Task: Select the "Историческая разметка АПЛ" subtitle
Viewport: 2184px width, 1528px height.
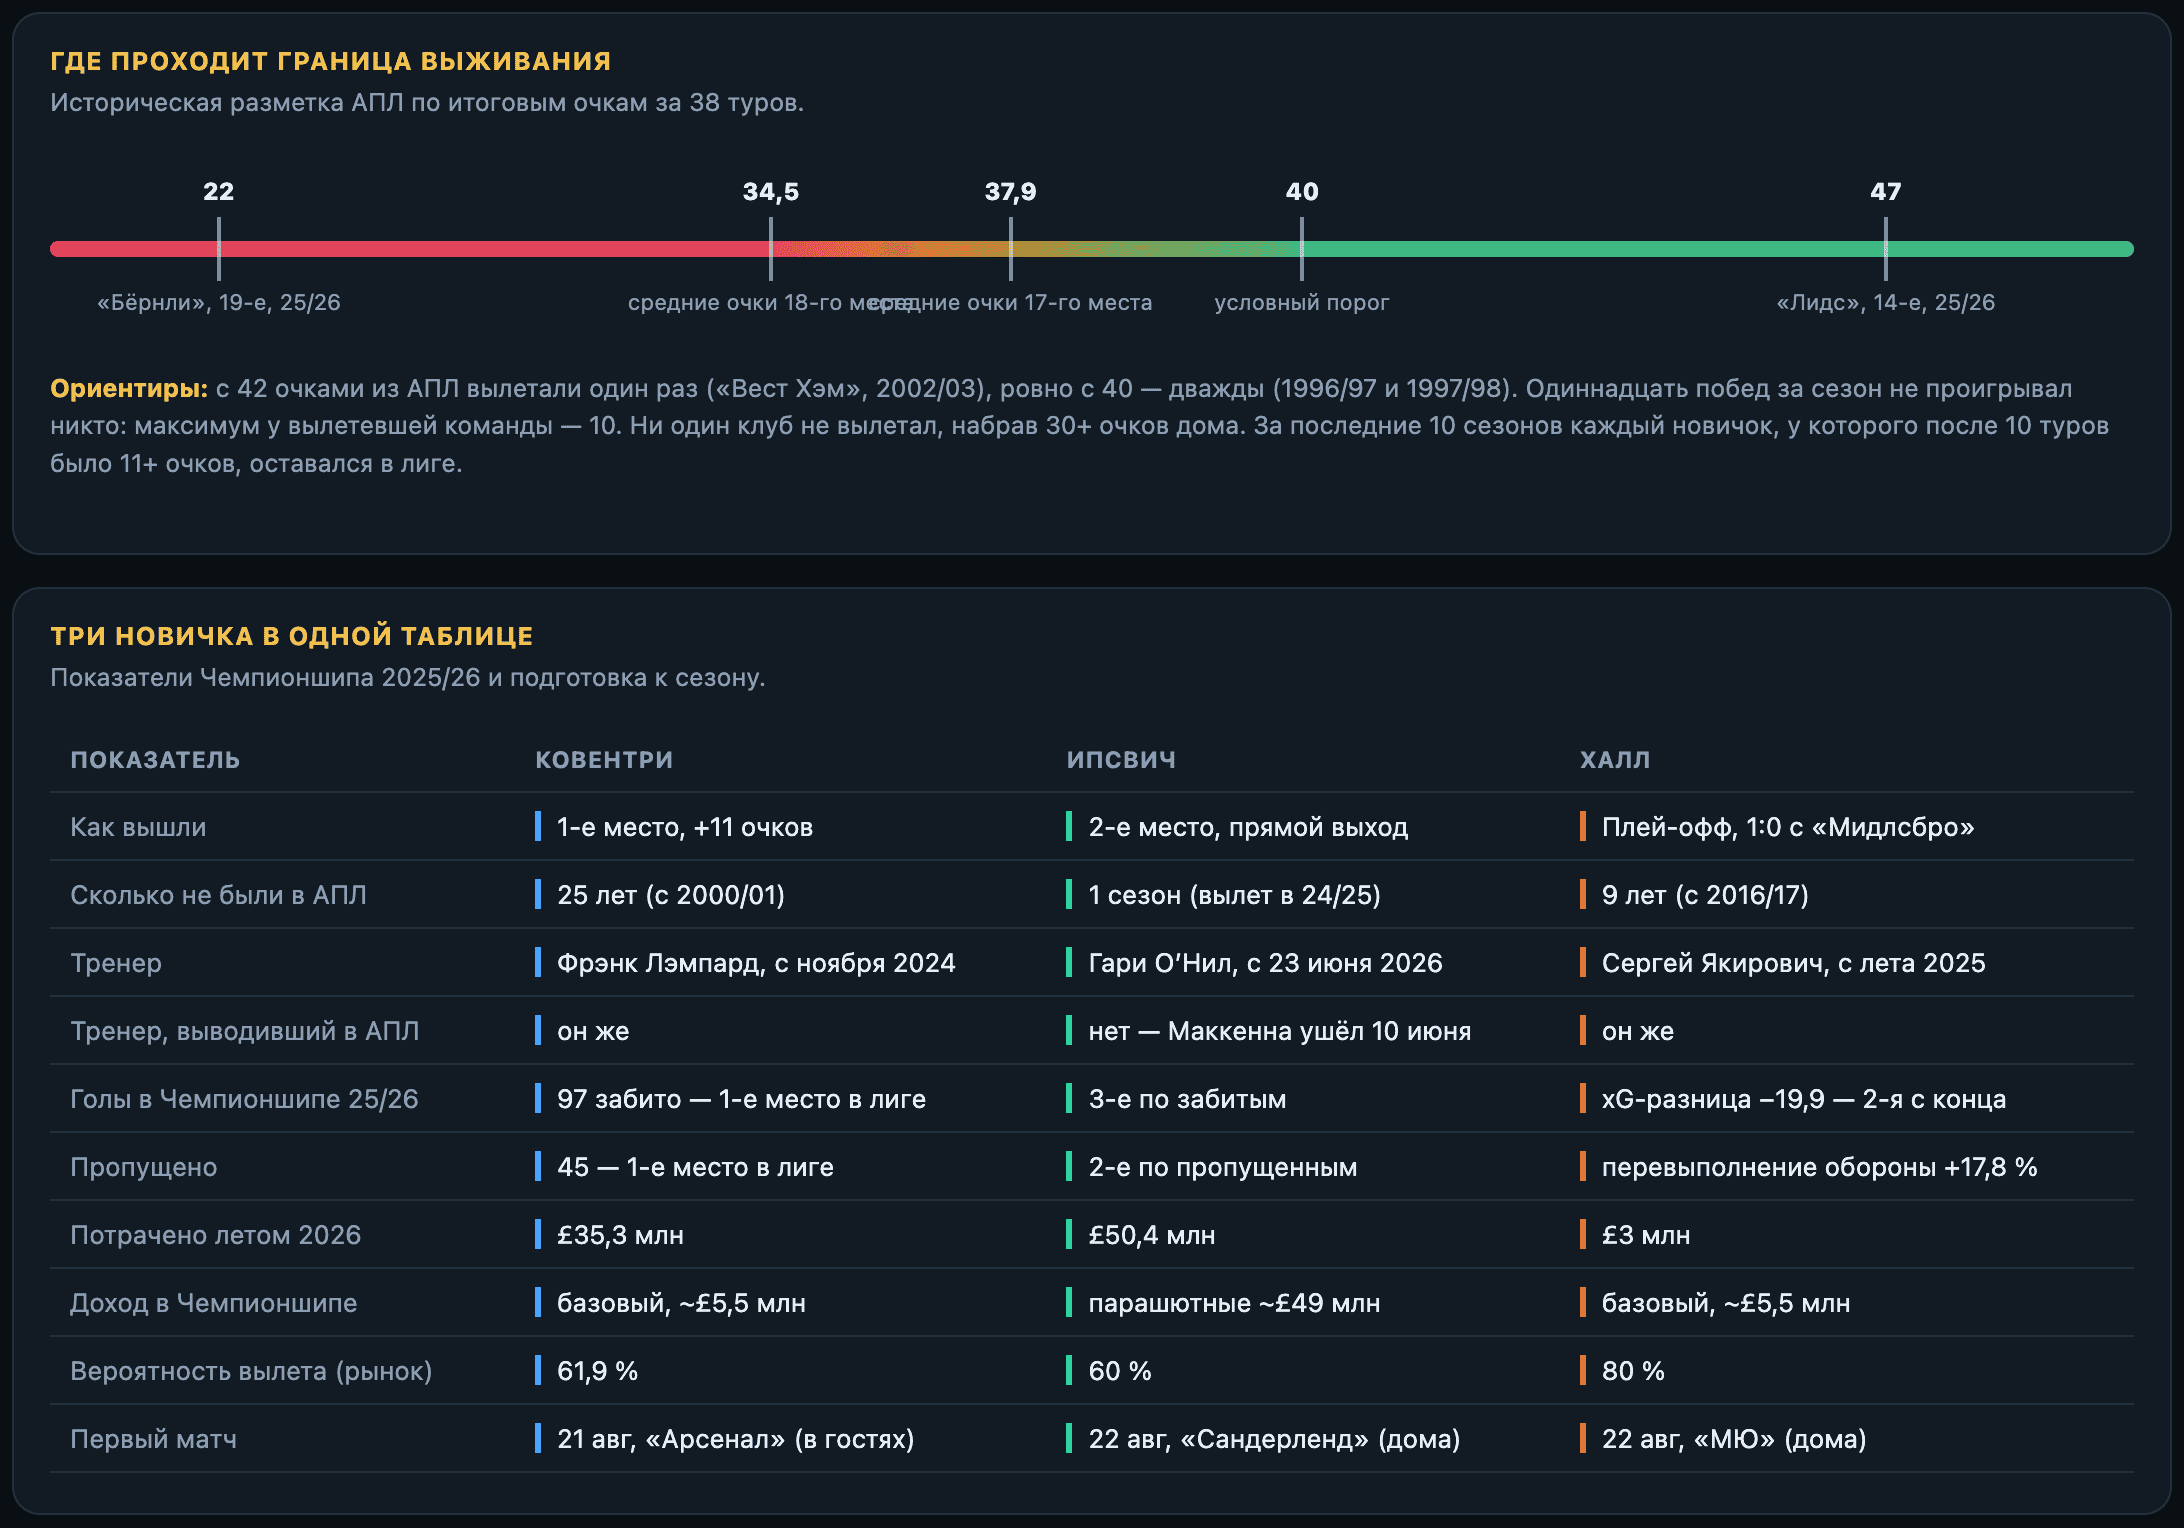Action: click(x=427, y=102)
